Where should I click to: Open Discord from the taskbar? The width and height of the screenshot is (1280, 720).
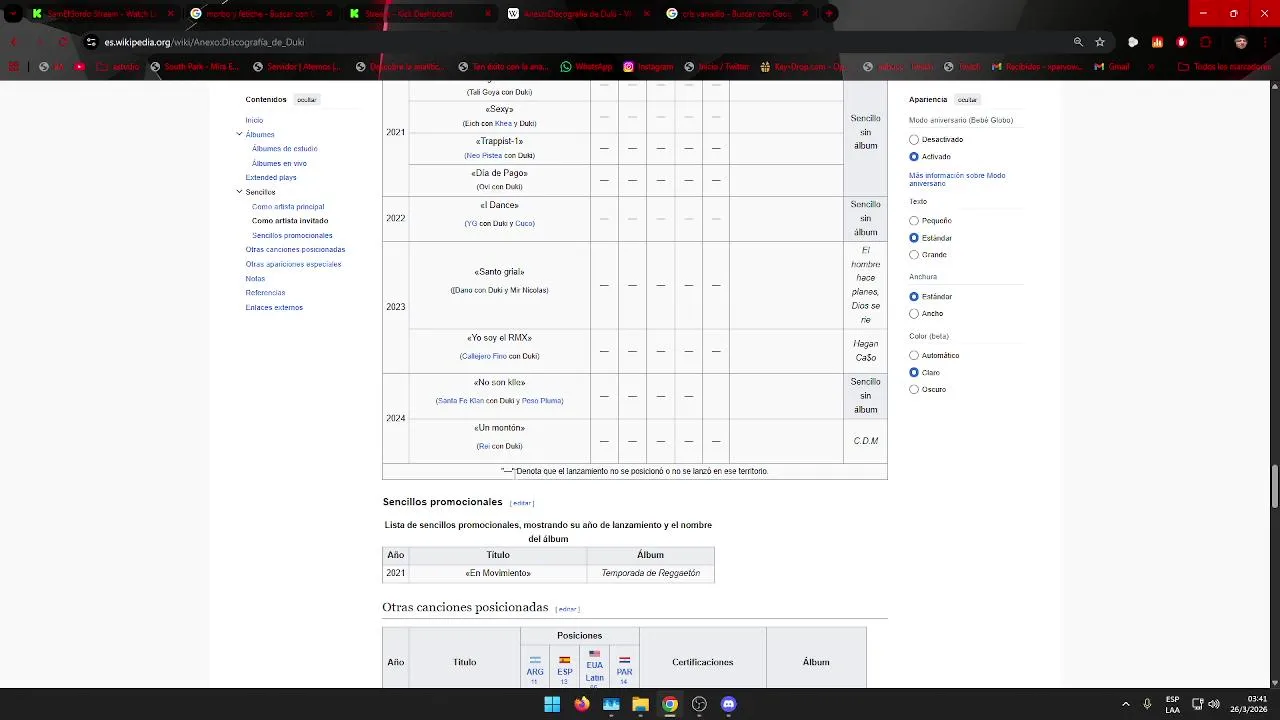click(x=729, y=704)
